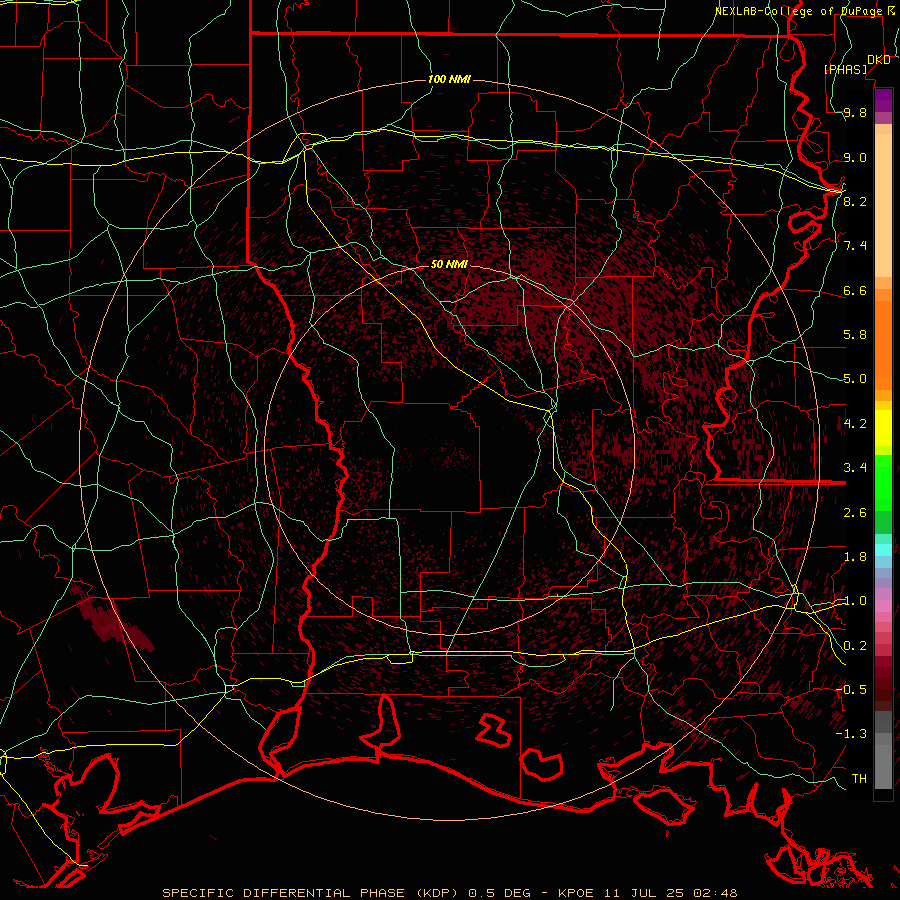Click the [PHAS] label above the legend

coord(846,69)
